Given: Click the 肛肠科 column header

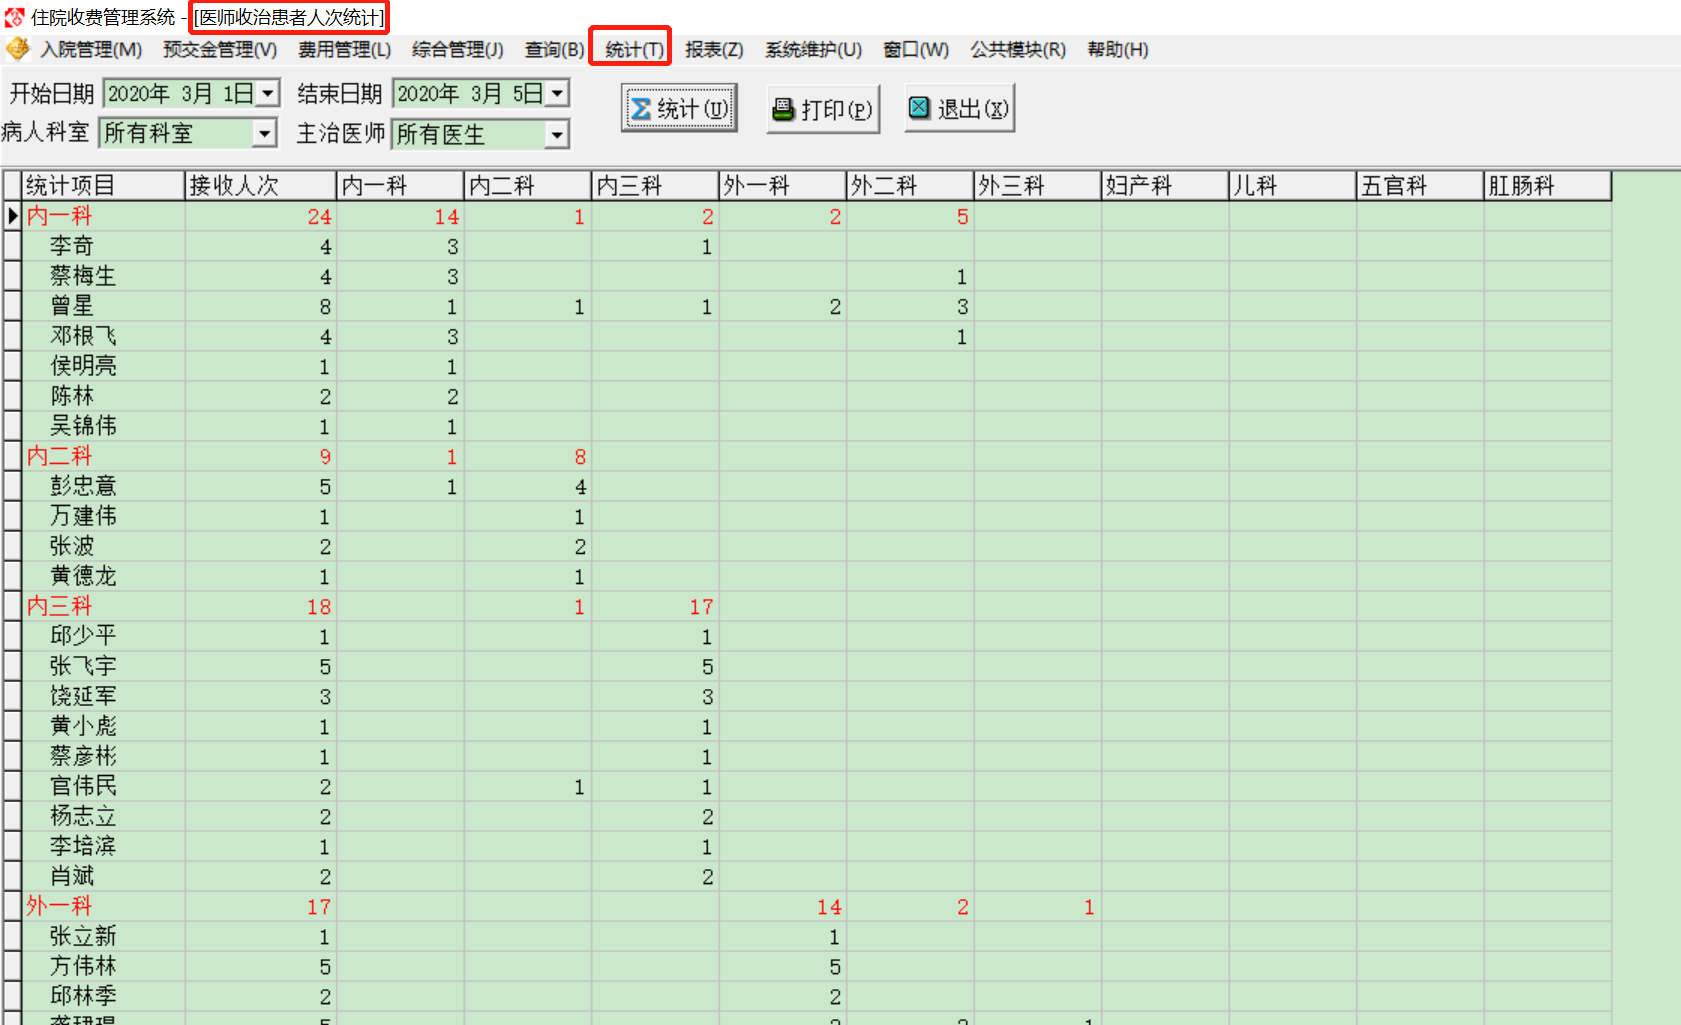Looking at the screenshot, I should click(1547, 186).
